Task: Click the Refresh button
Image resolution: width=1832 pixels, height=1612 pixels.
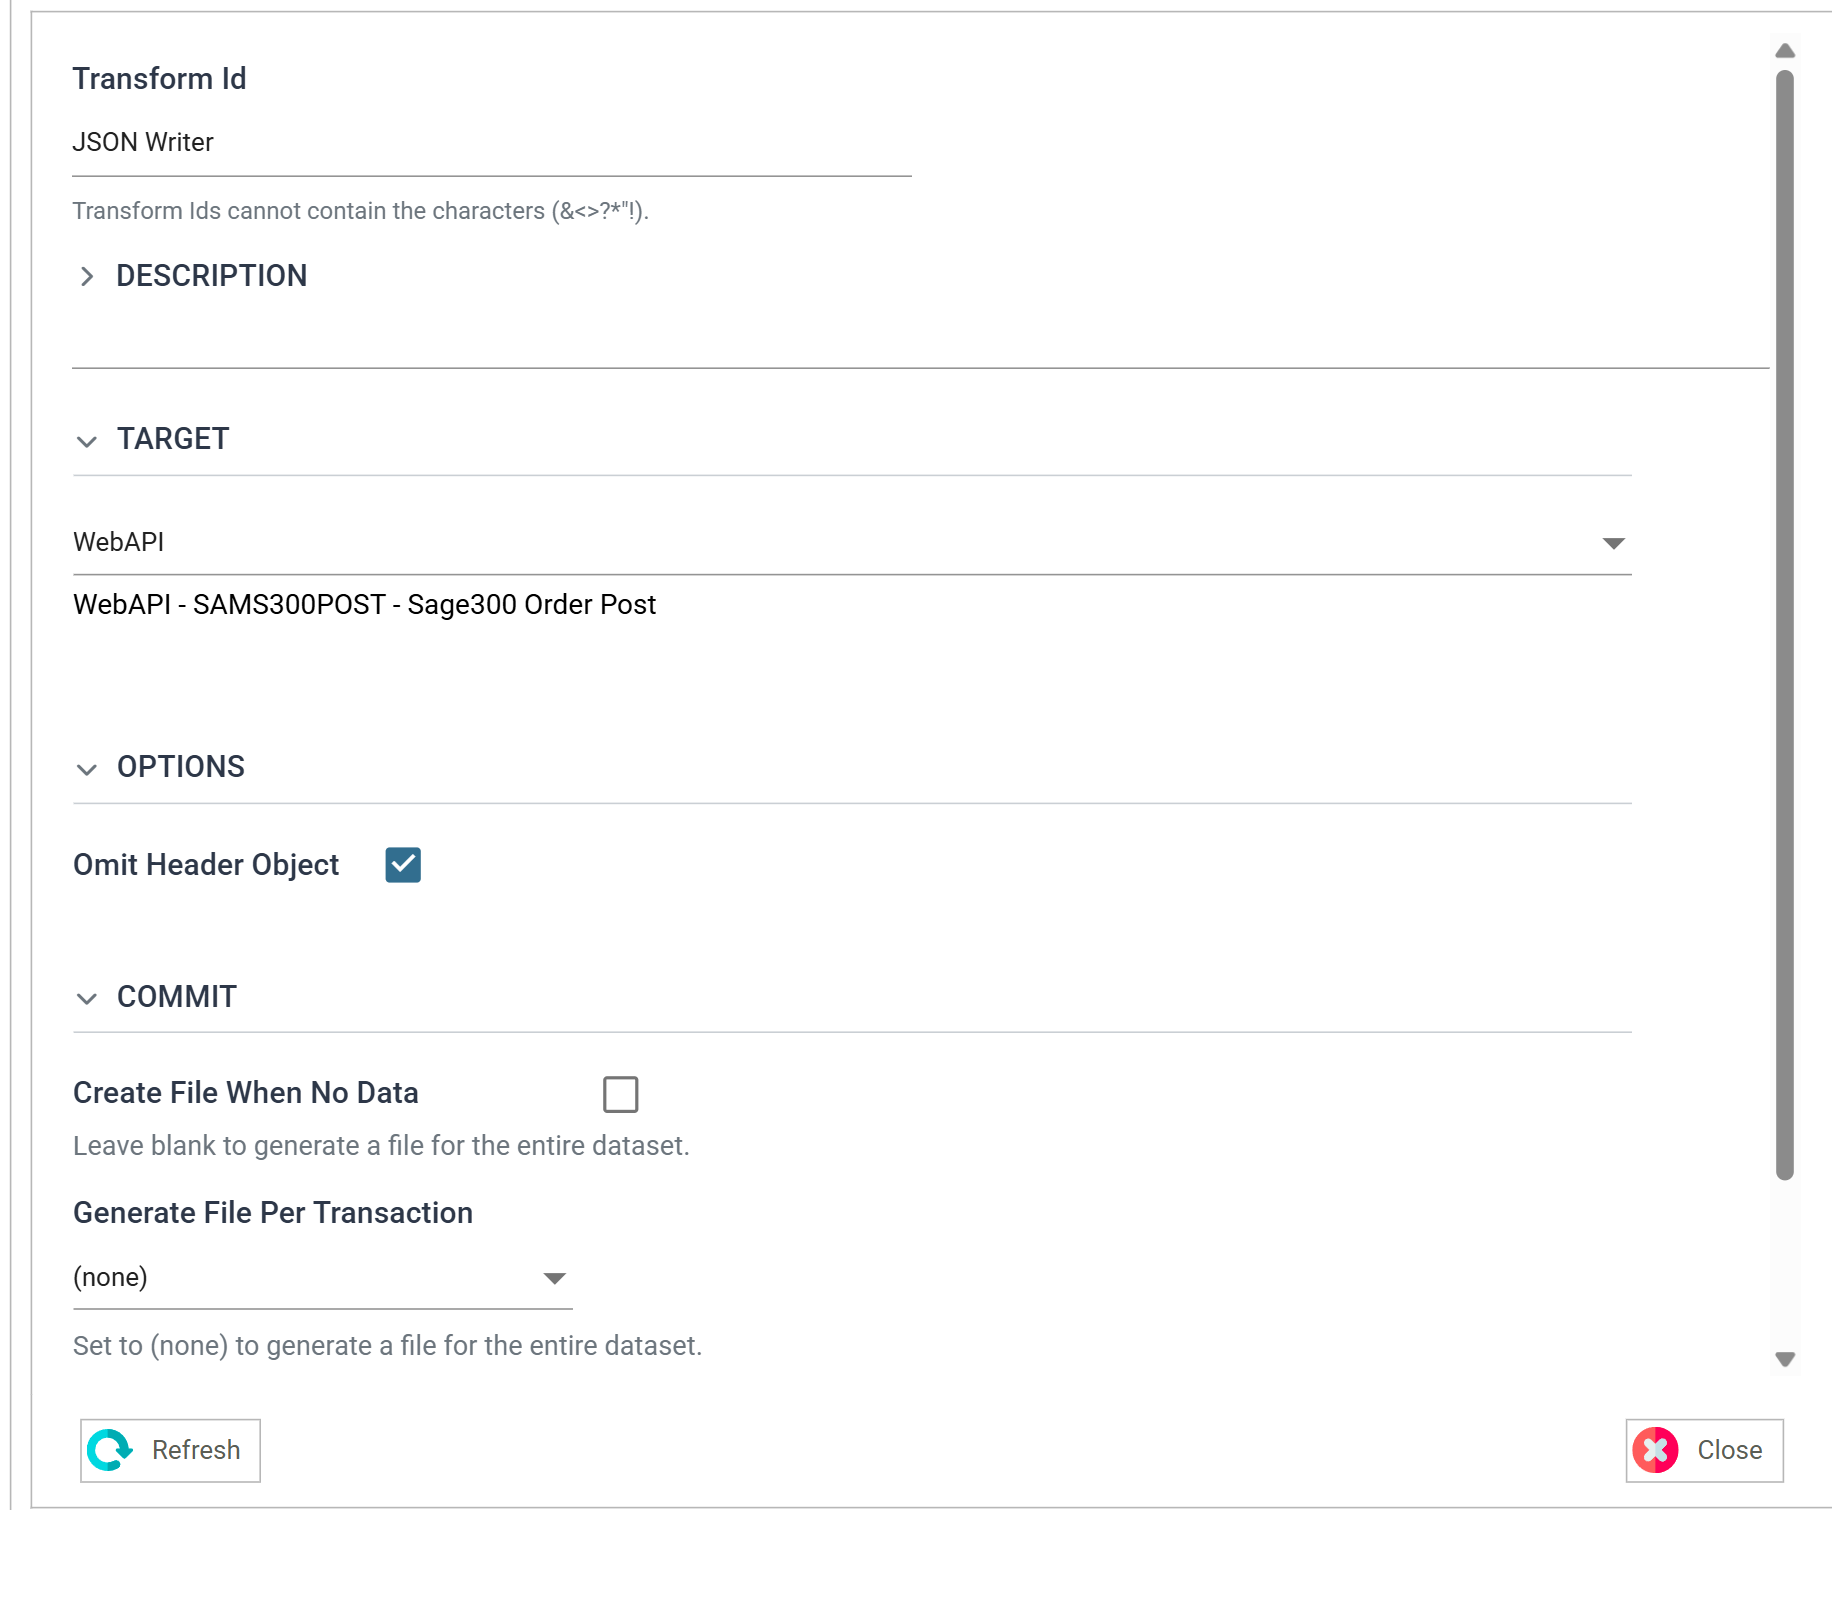Action: 170,1450
